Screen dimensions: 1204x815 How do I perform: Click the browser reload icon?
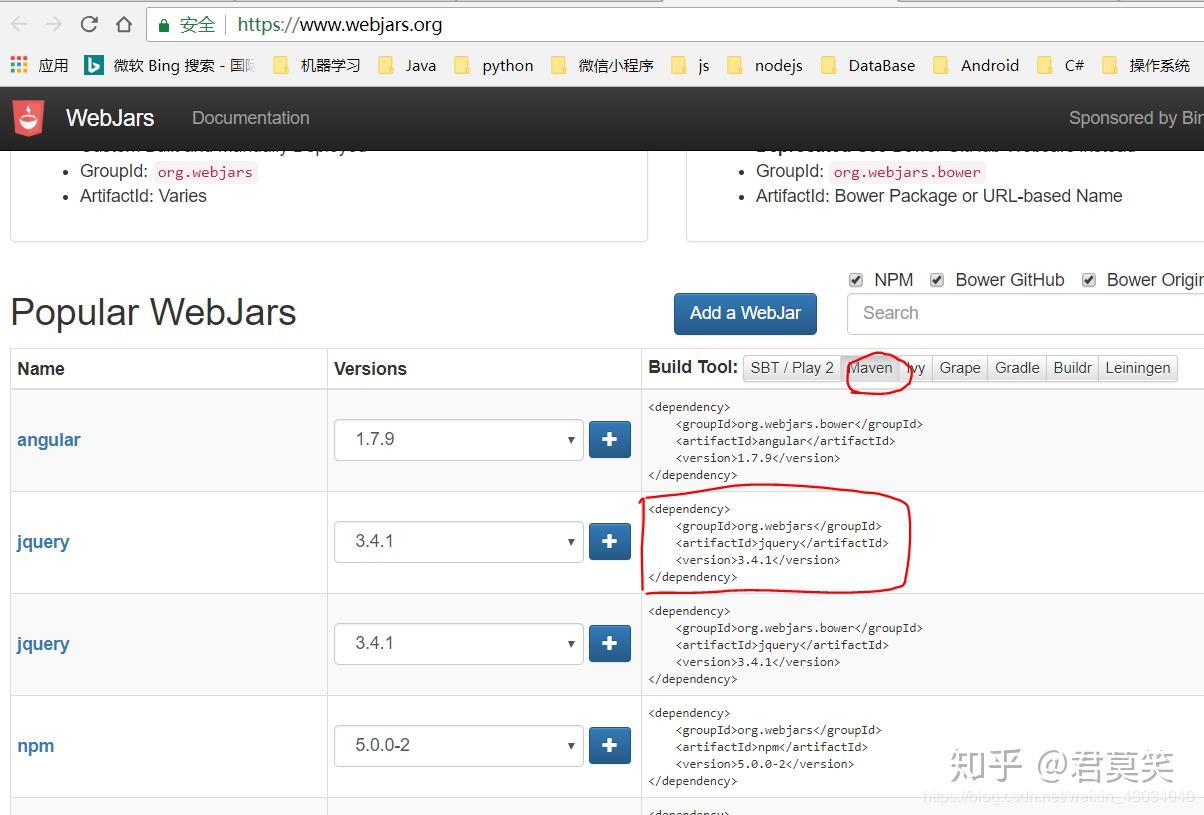tap(88, 24)
